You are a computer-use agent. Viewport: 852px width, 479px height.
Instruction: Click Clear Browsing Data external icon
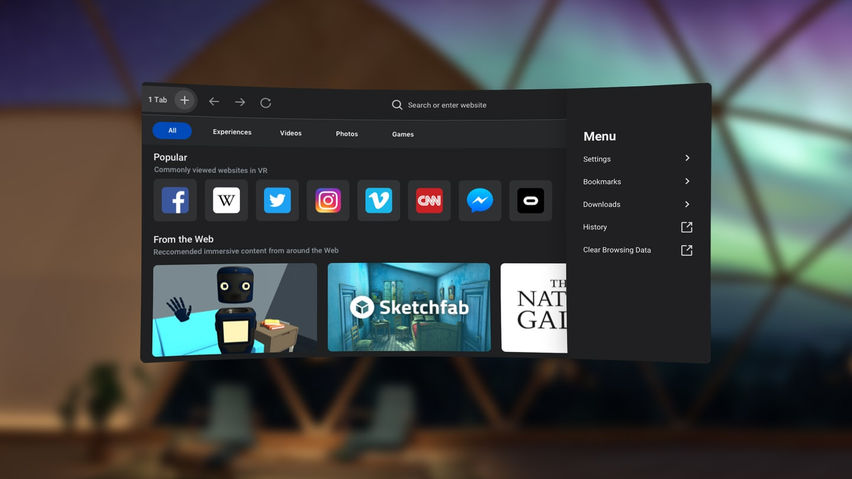[x=687, y=250]
